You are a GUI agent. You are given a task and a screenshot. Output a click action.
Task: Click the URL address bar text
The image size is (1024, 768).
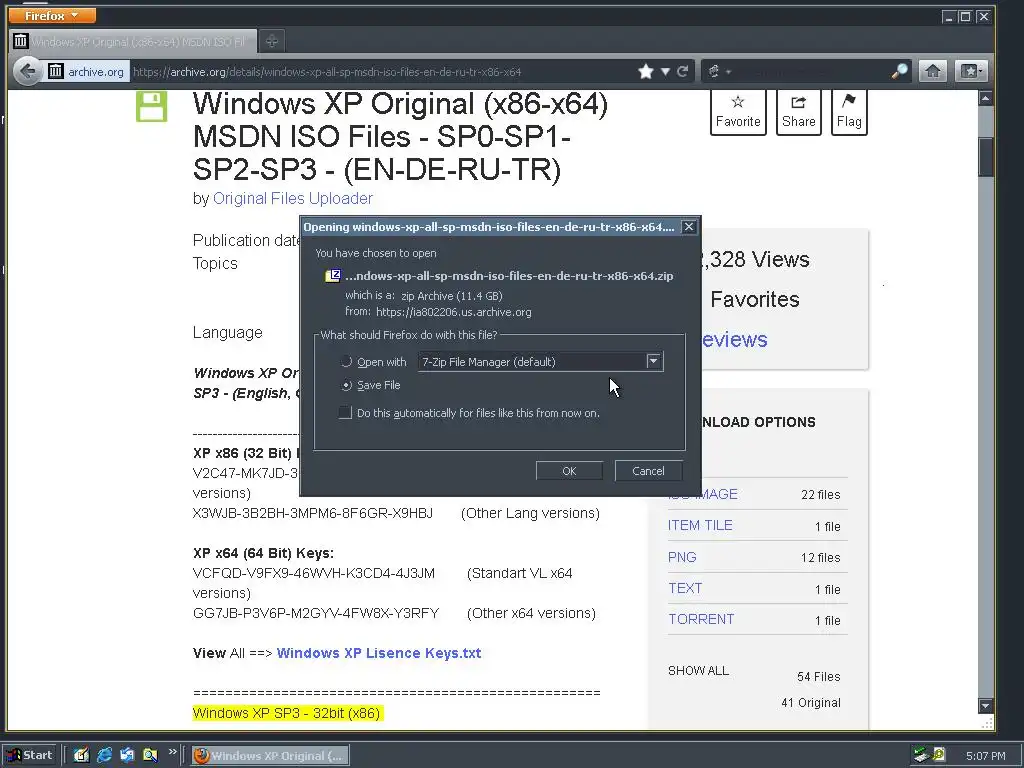pos(327,72)
